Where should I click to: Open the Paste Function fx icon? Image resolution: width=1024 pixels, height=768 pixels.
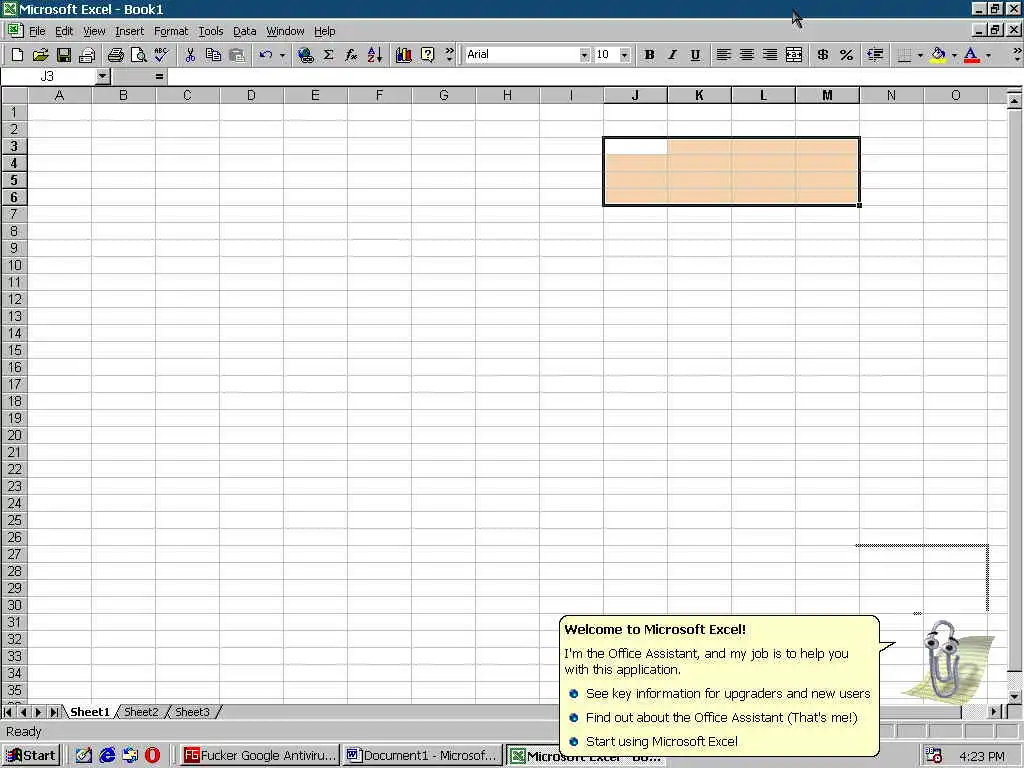point(351,55)
